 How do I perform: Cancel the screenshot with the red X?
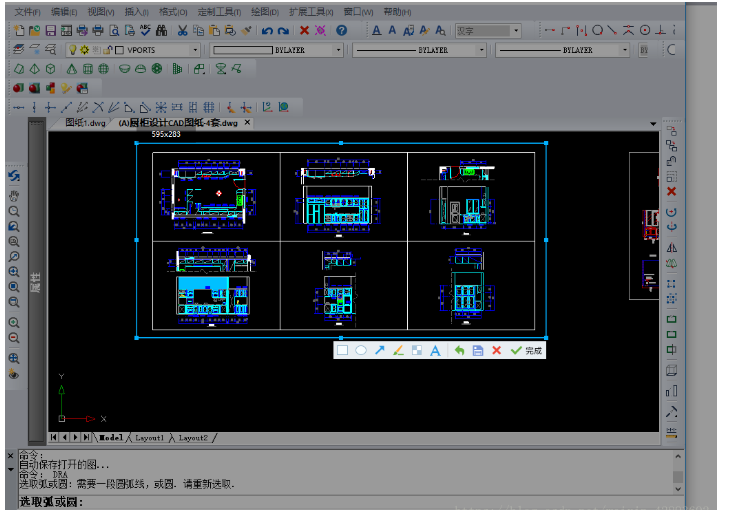[x=496, y=351]
